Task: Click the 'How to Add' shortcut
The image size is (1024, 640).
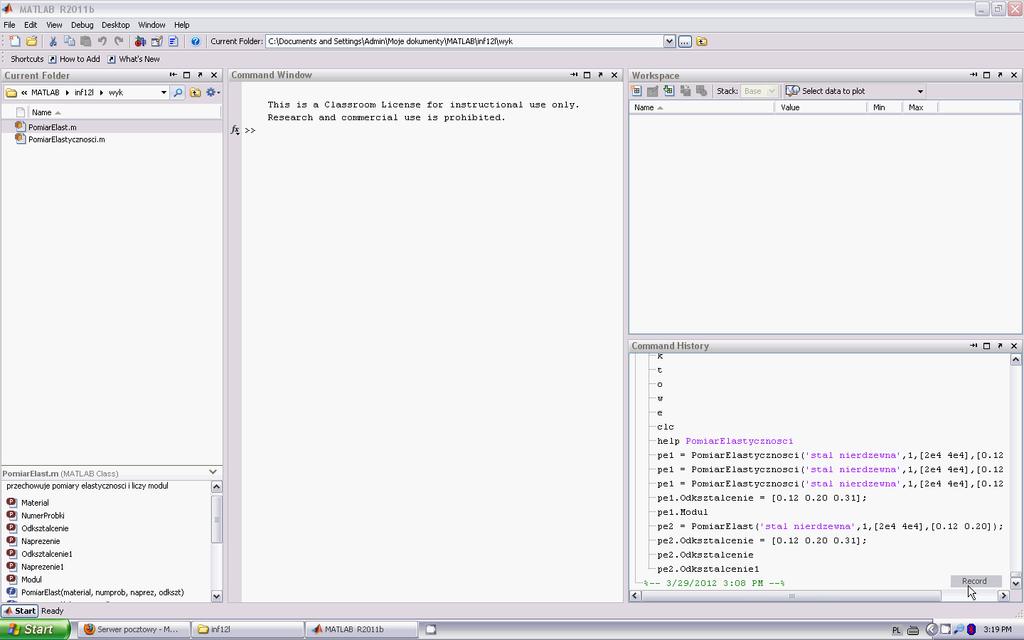Action: coord(74,59)
